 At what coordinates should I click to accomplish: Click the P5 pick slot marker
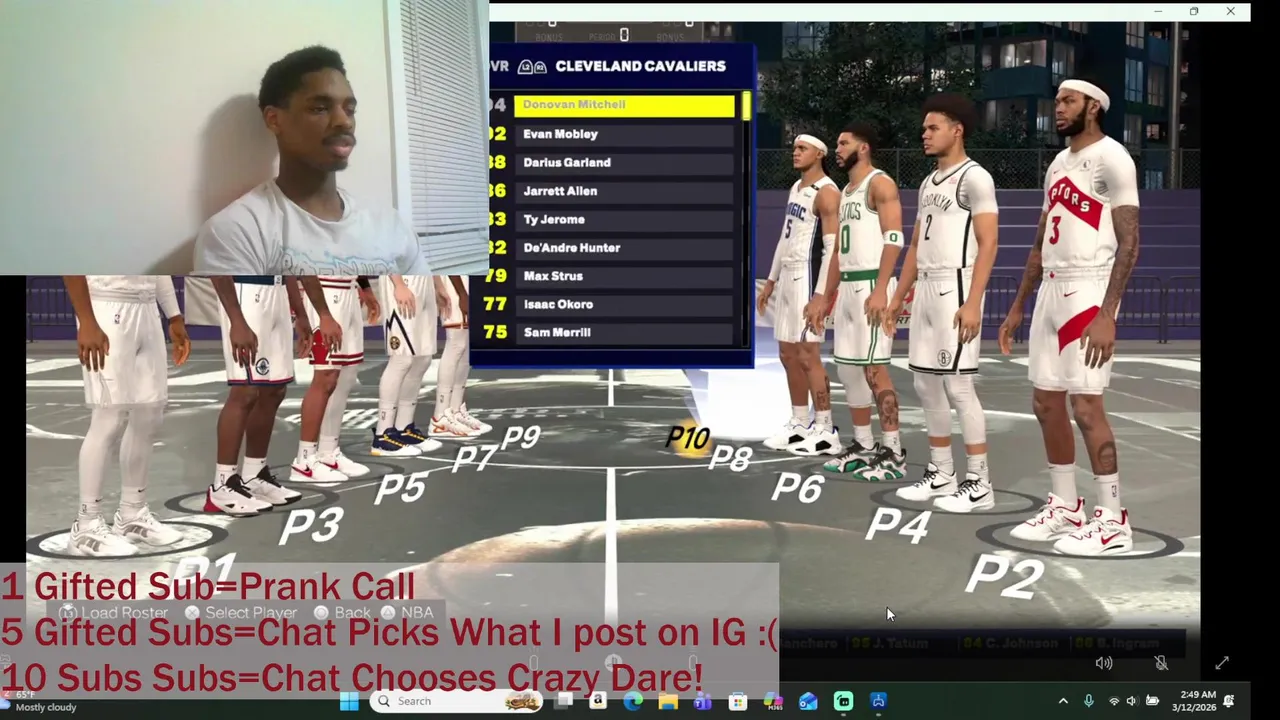coord(400,488)
